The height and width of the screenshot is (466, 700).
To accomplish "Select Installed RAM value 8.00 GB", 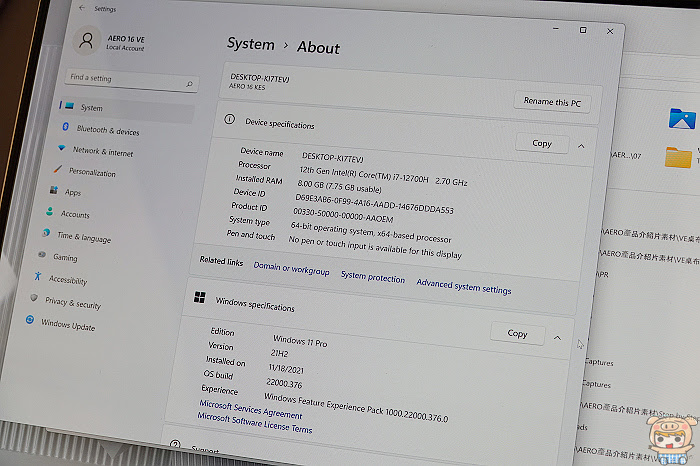I will [x=339, y=186].
